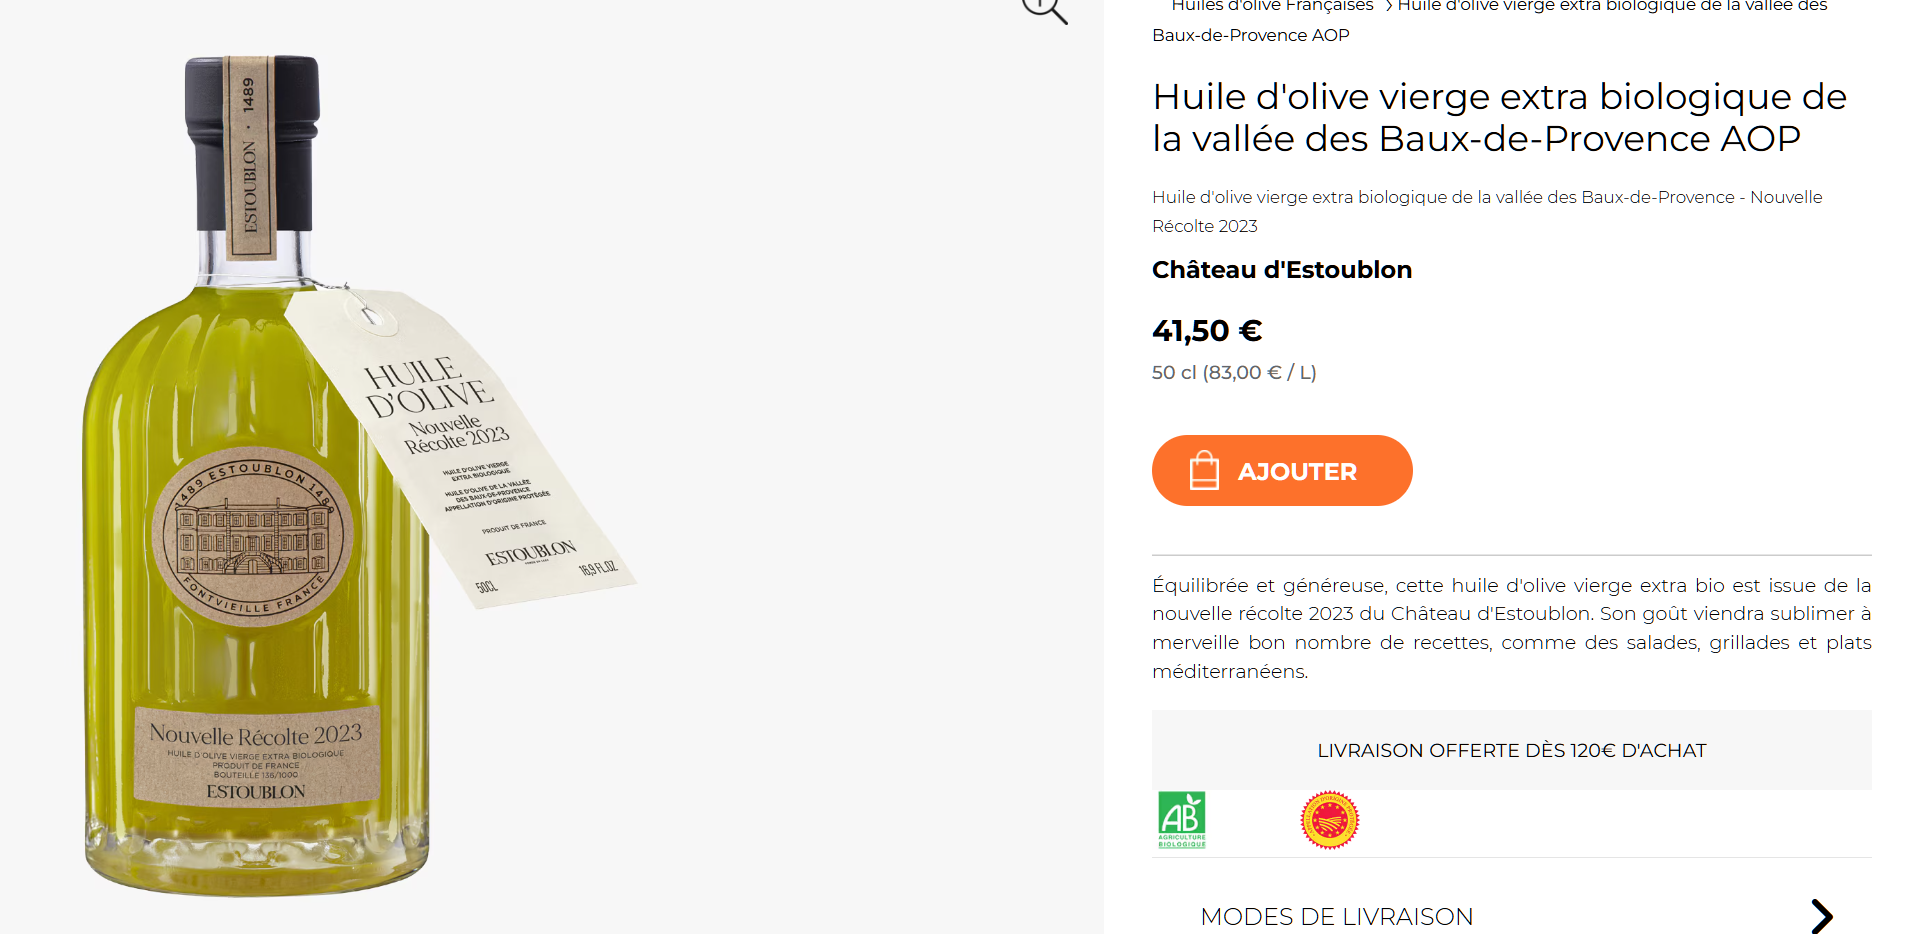Click the Huile d'Olive paper tag on bottle

(x=460, y=450)
